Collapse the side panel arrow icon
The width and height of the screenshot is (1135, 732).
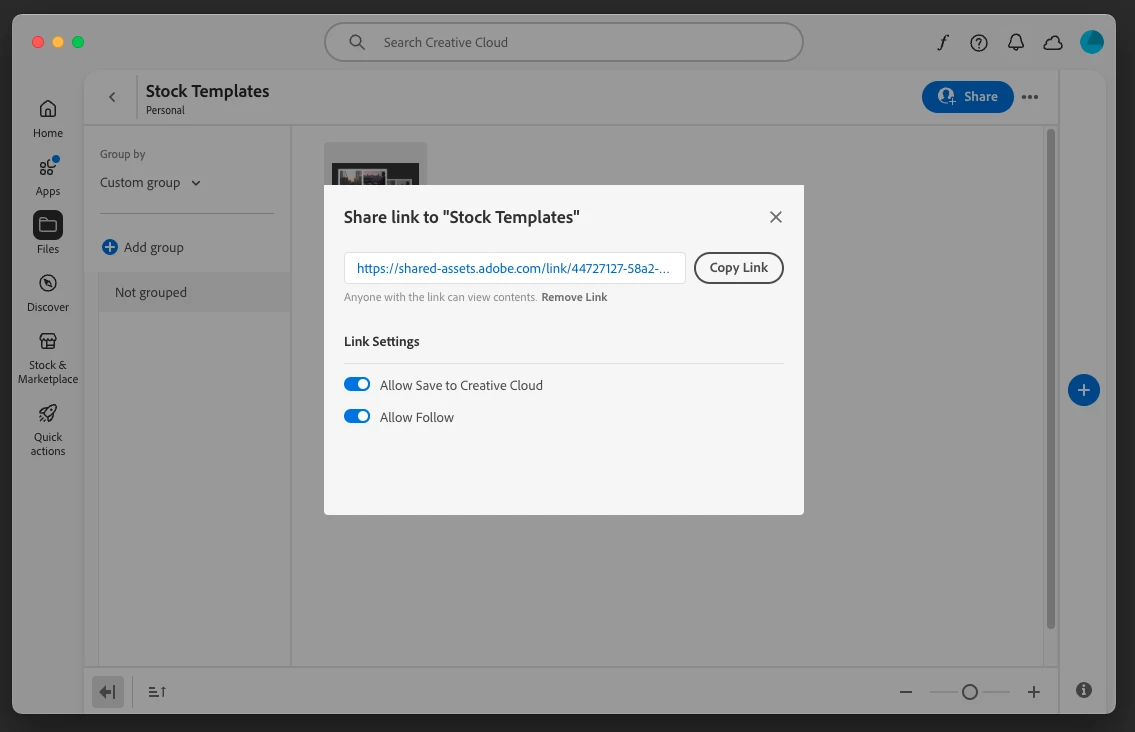coord(108,692)
